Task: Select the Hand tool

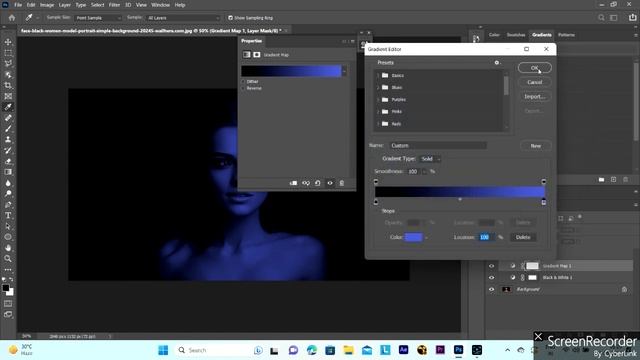Action: coord(8,248)
